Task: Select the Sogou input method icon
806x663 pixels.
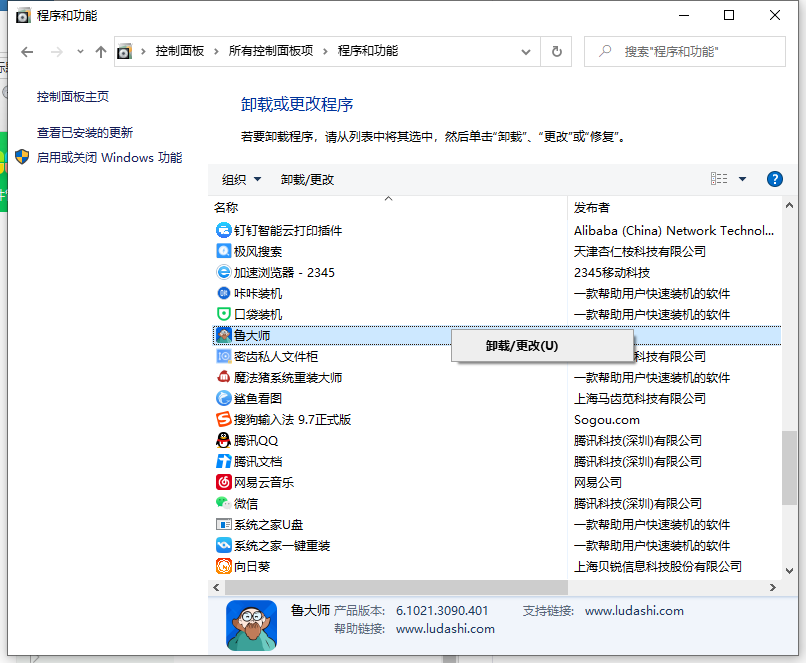Action: tap(224, 419)
